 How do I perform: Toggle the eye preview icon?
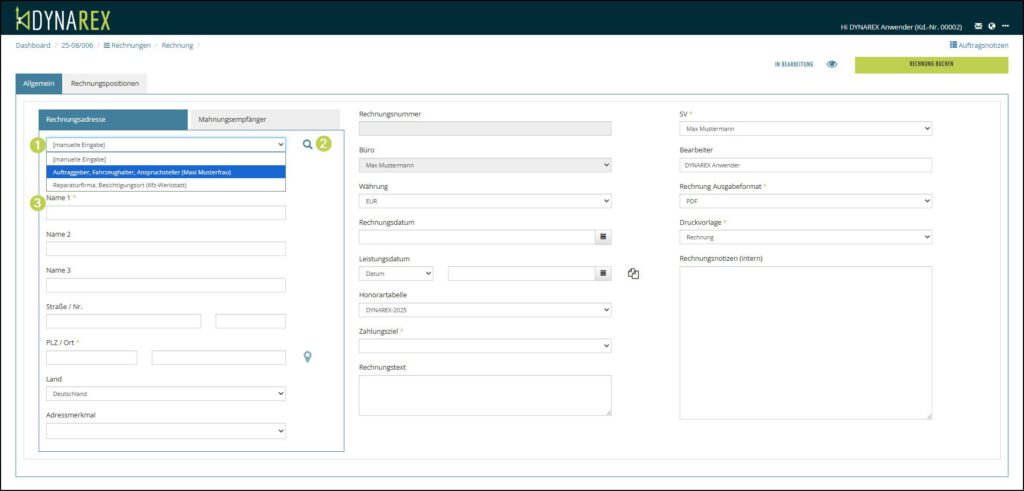[x=831, y=65]
